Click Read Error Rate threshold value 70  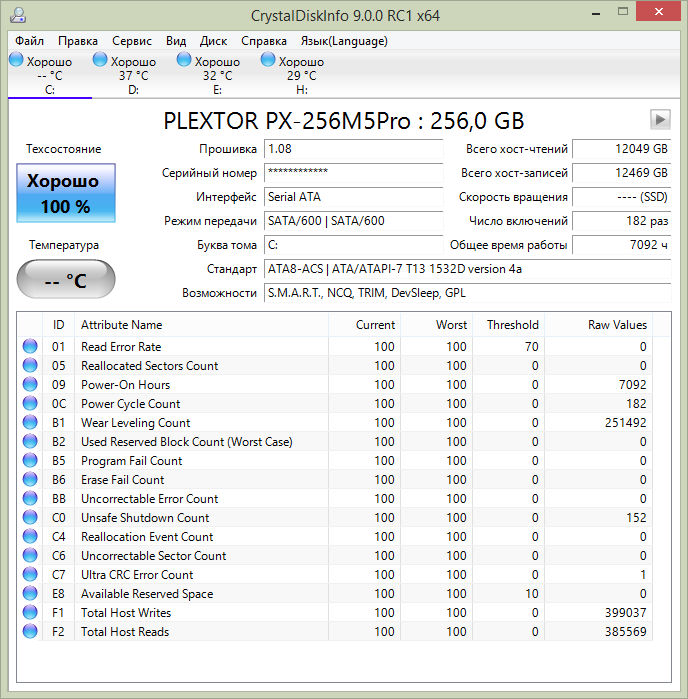pyautogui.click(x=531, y=346)
